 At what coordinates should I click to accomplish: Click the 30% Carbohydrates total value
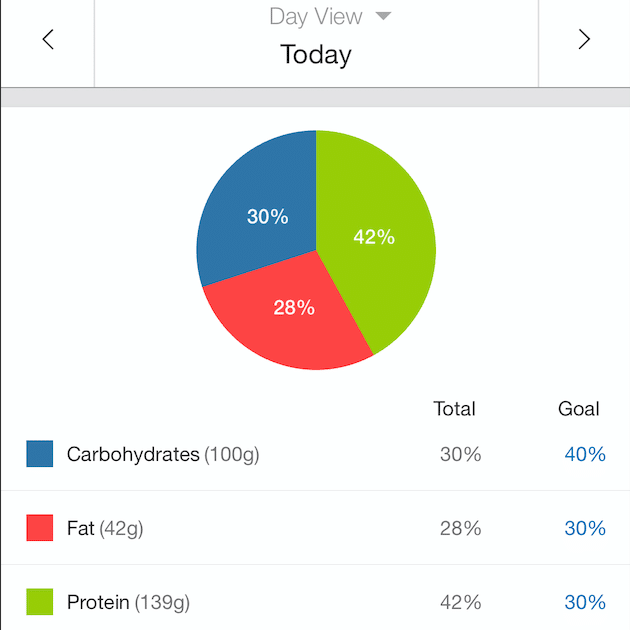pos(460,454)
